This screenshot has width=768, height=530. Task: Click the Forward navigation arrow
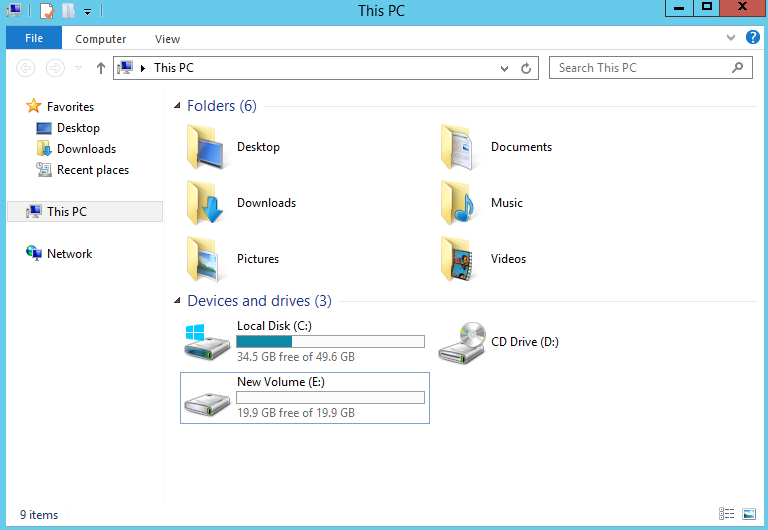pos(55,68)
